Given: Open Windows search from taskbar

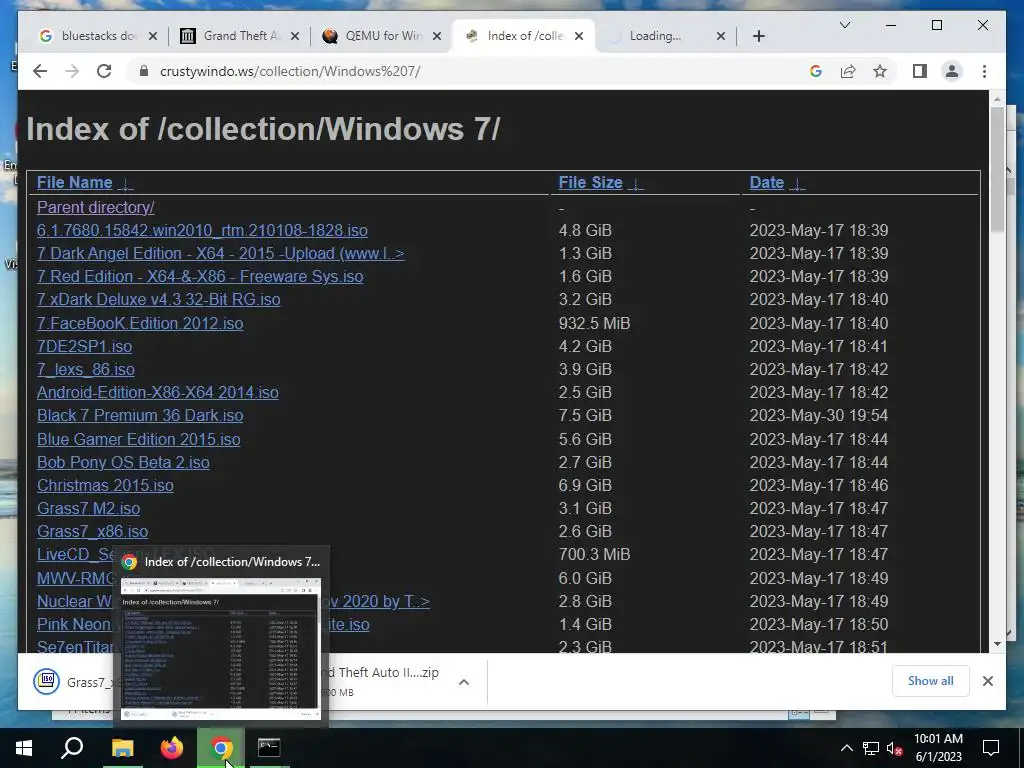Looking at the screenshot, I should click(72, 748).
